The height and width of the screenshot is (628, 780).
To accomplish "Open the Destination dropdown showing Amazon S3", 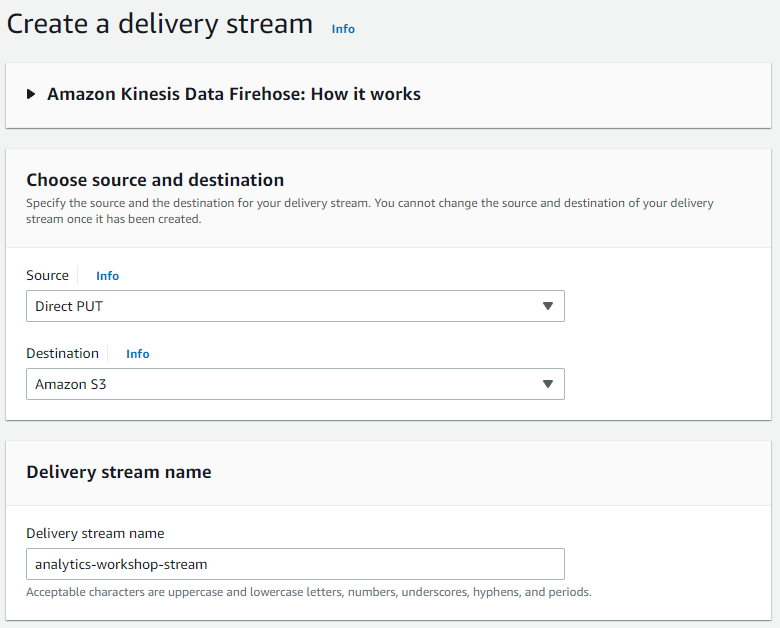I will 295,384.
